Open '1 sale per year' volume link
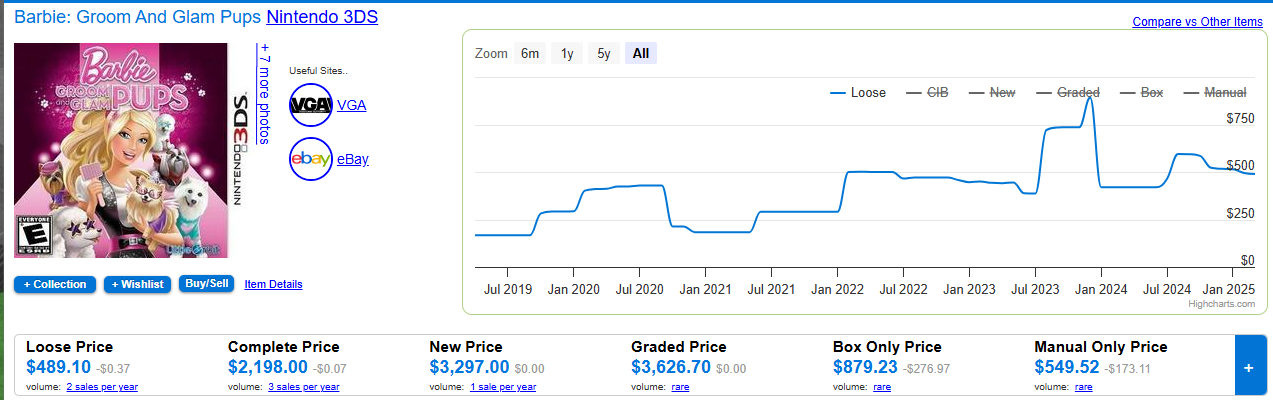The width and height of the screenshot is (1273, 400). 503,386
